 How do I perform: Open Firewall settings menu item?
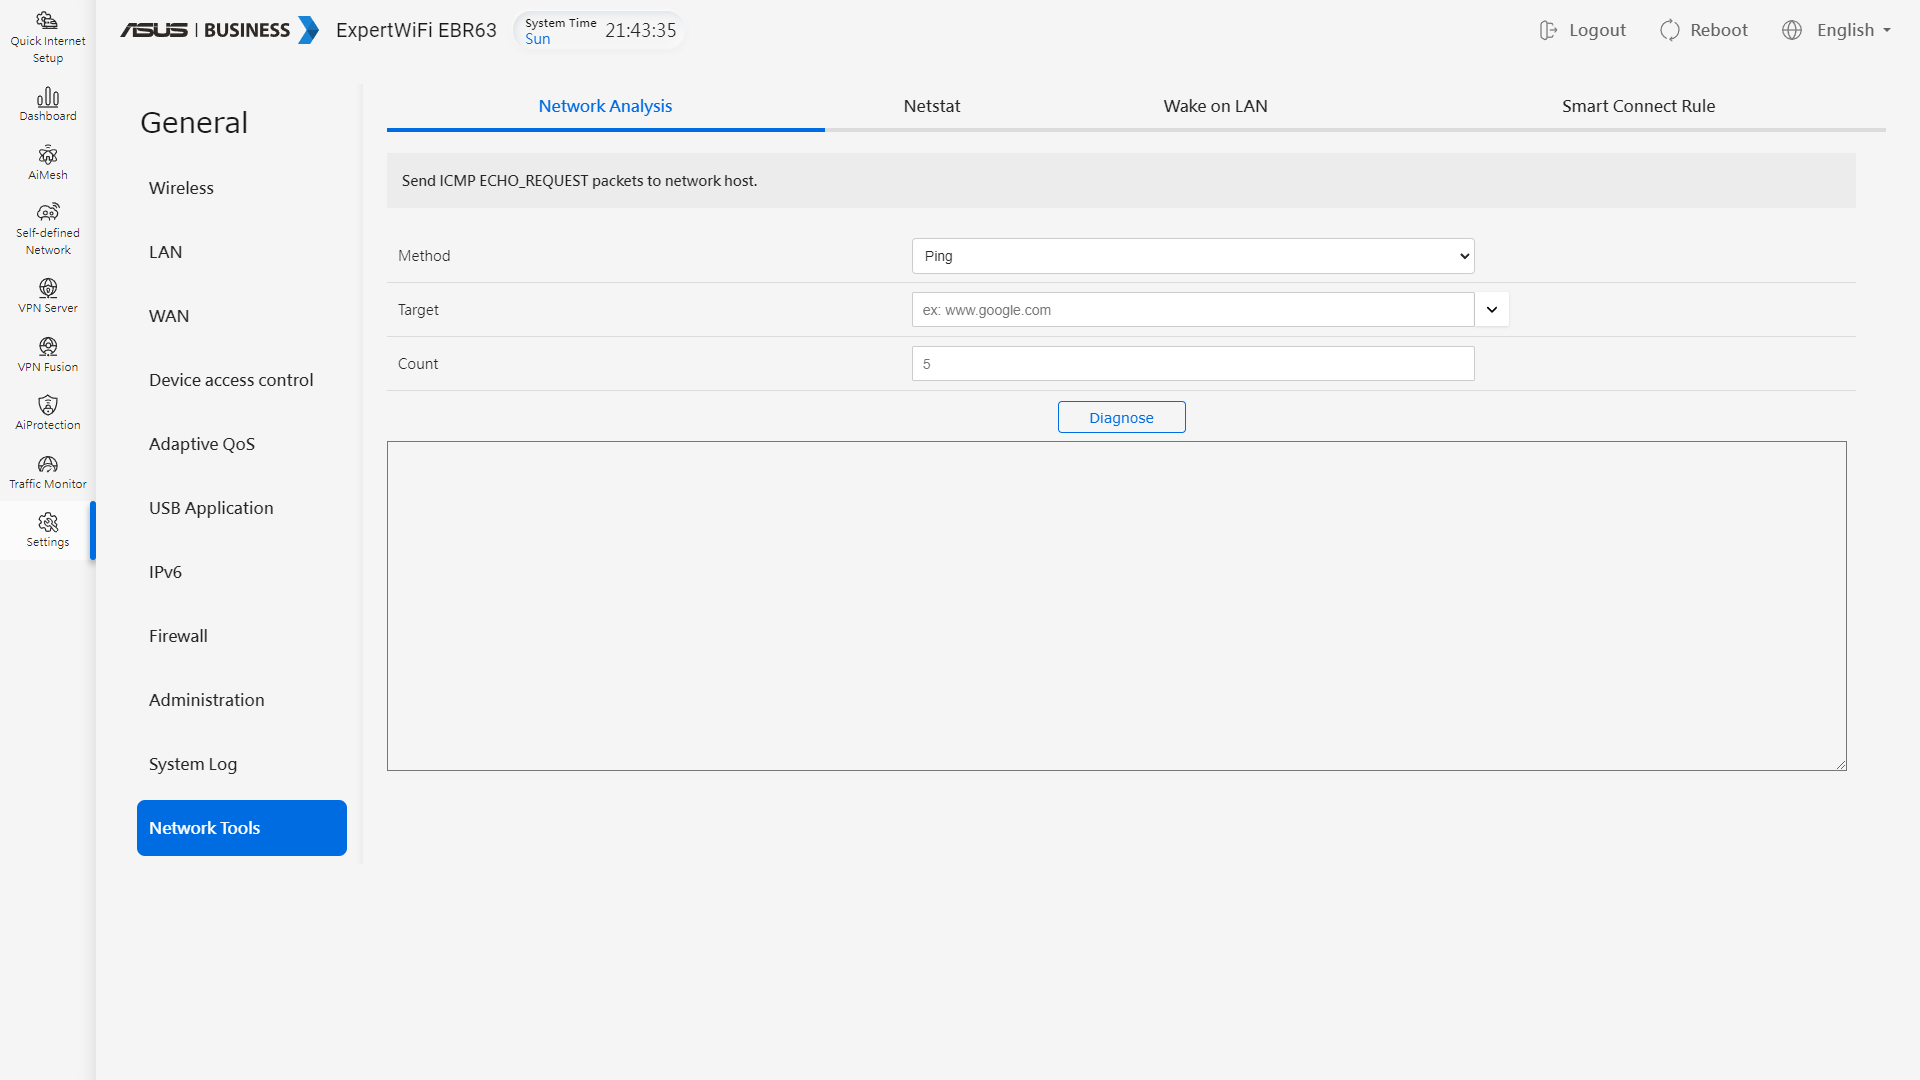pyautogui.click(x=178, y=636)
